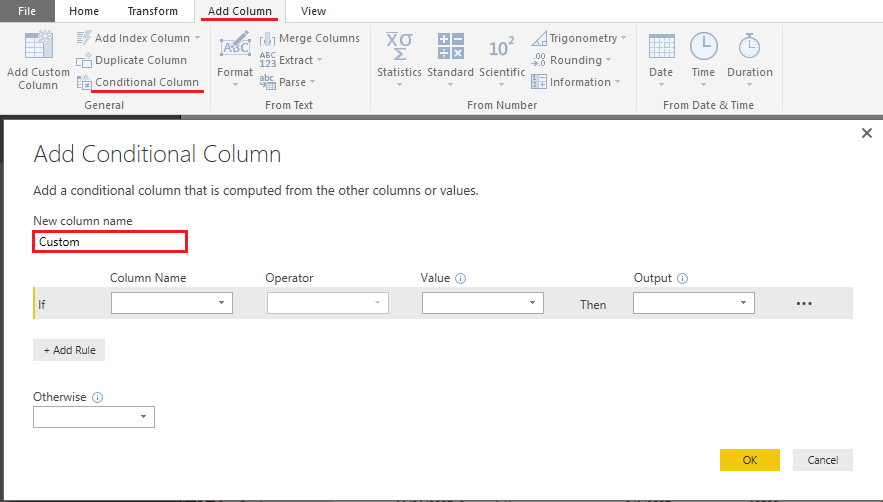Open Conditional Column from the ribbon
883x502 pixels.
(x=138, y=82)
